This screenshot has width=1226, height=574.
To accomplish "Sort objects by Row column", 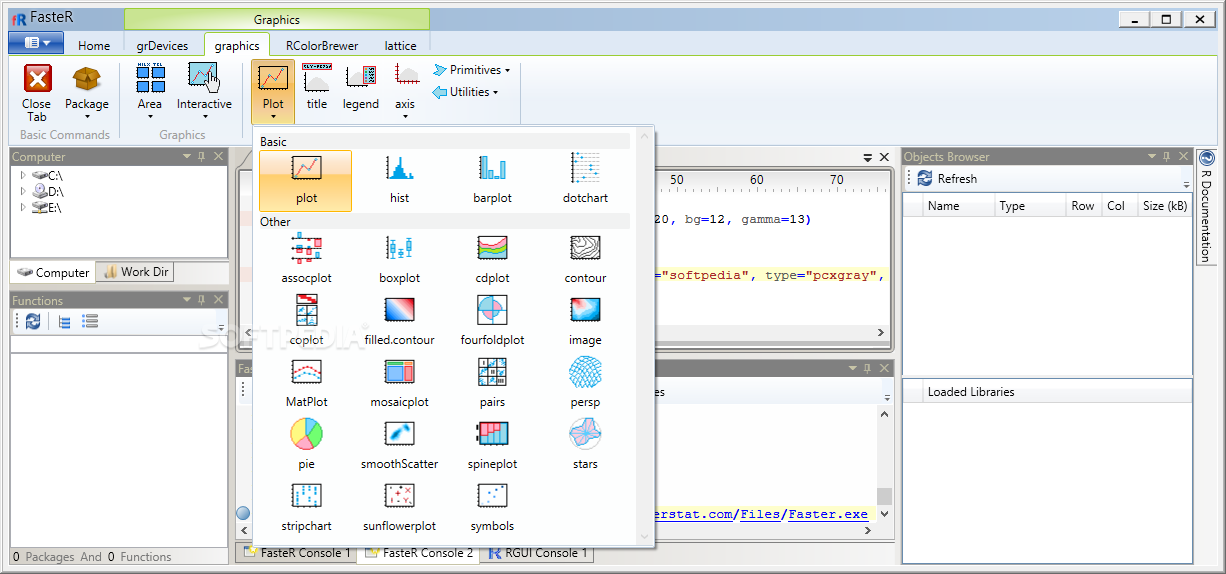I will tap(1083, 206).
